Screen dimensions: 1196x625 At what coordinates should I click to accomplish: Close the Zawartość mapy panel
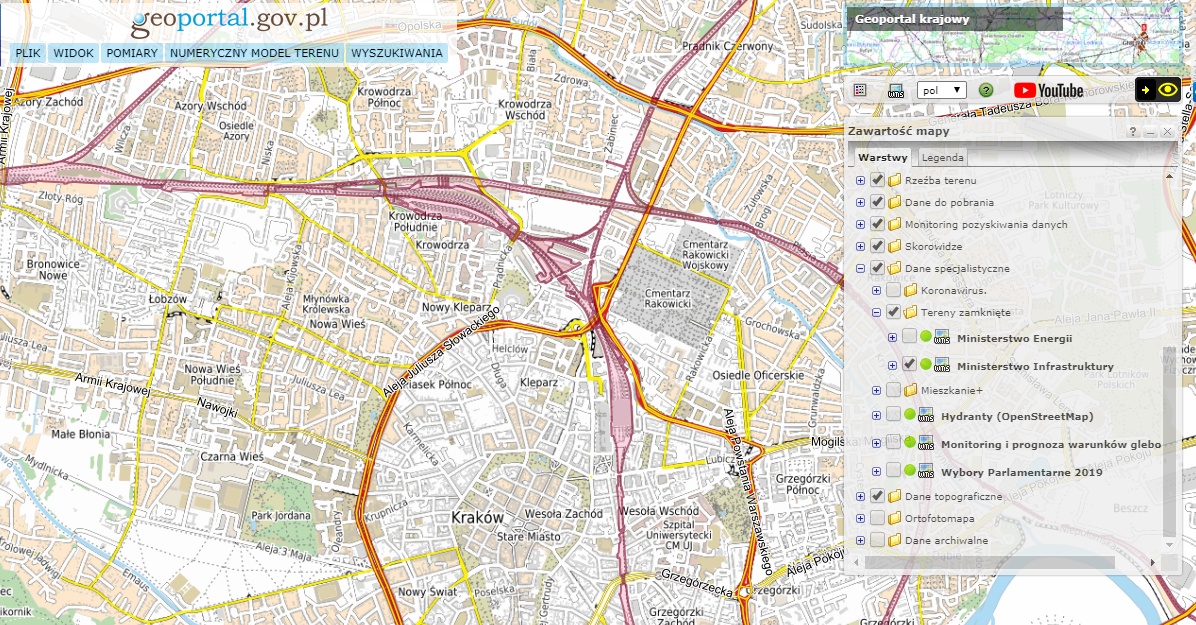(1167, 131)
